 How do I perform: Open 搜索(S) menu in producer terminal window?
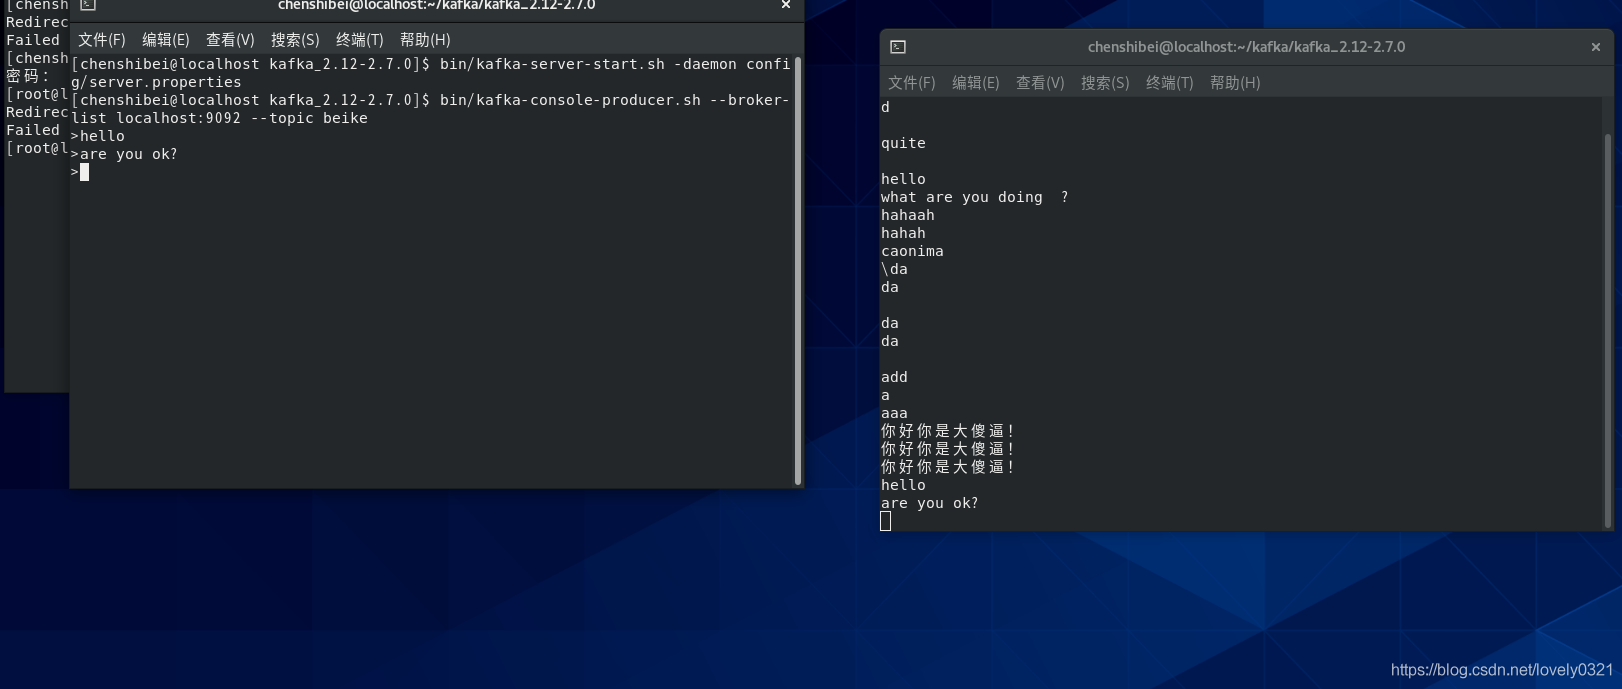[295, 40]
